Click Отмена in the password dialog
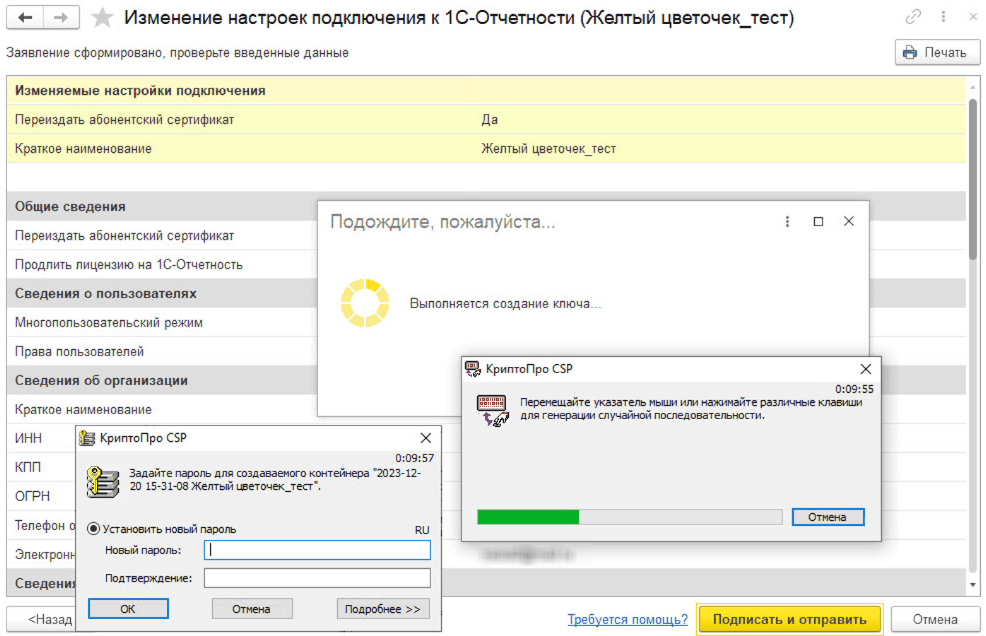 pyautogui.click(x=252, y=609)
